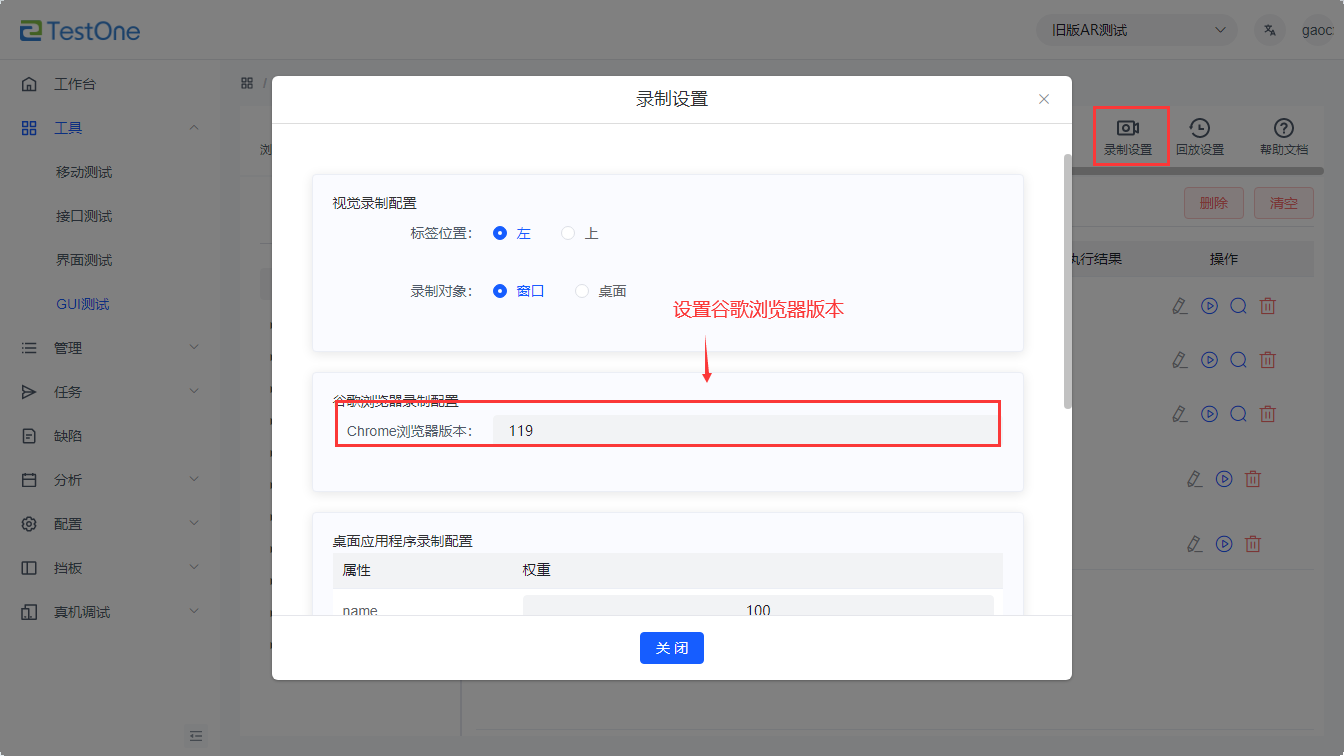The image size is (1344, 756).
Task: Click the 录制设置 camera icon
Action: tap(1128, 128)
